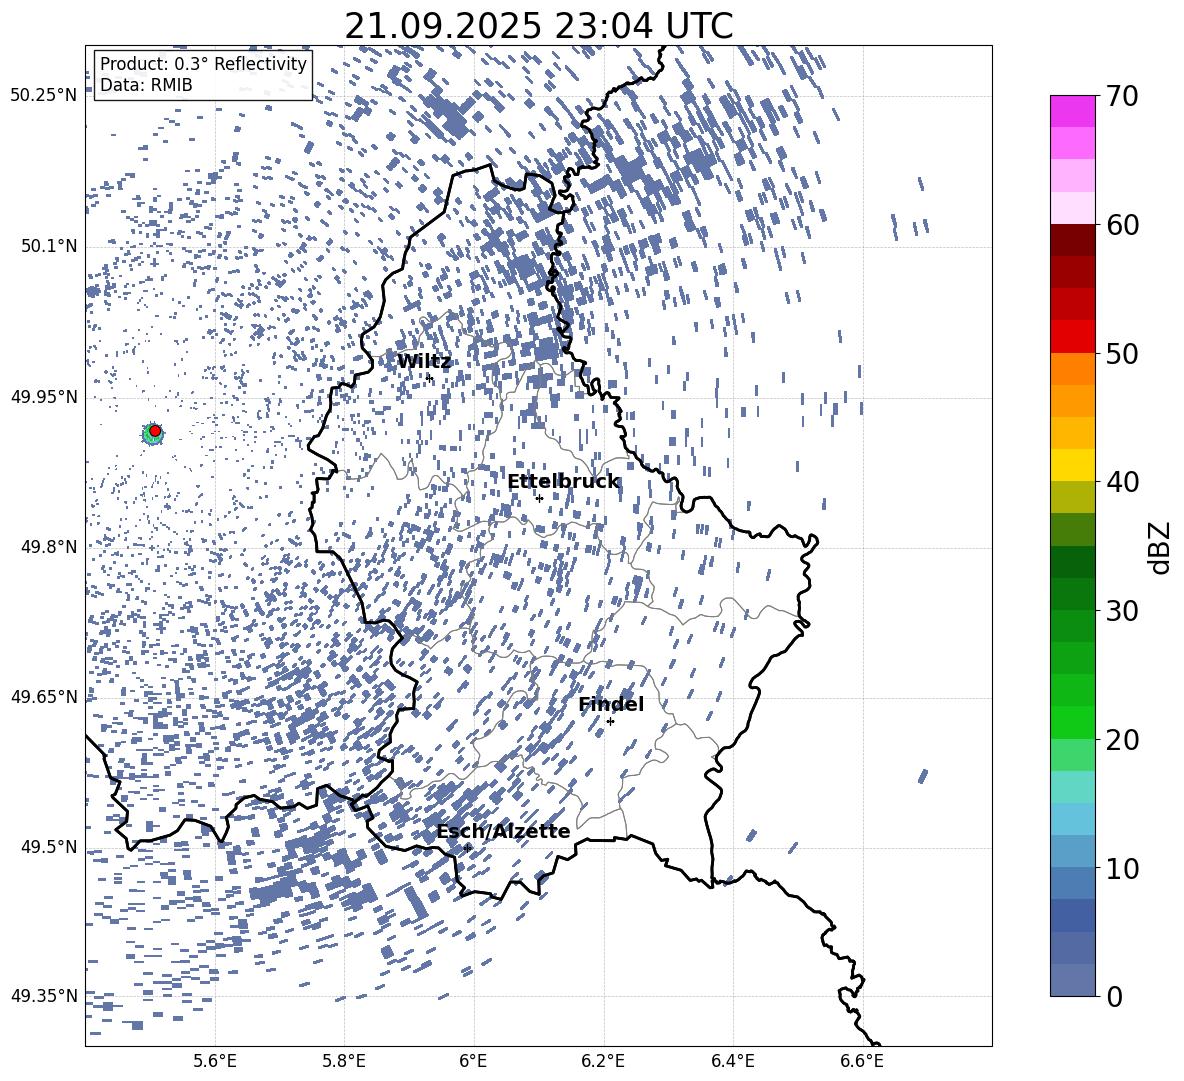The image size is (1184, 1081).
Task: Click the dark red colorbar segment below 60
Action: (x=1072, y=241)
